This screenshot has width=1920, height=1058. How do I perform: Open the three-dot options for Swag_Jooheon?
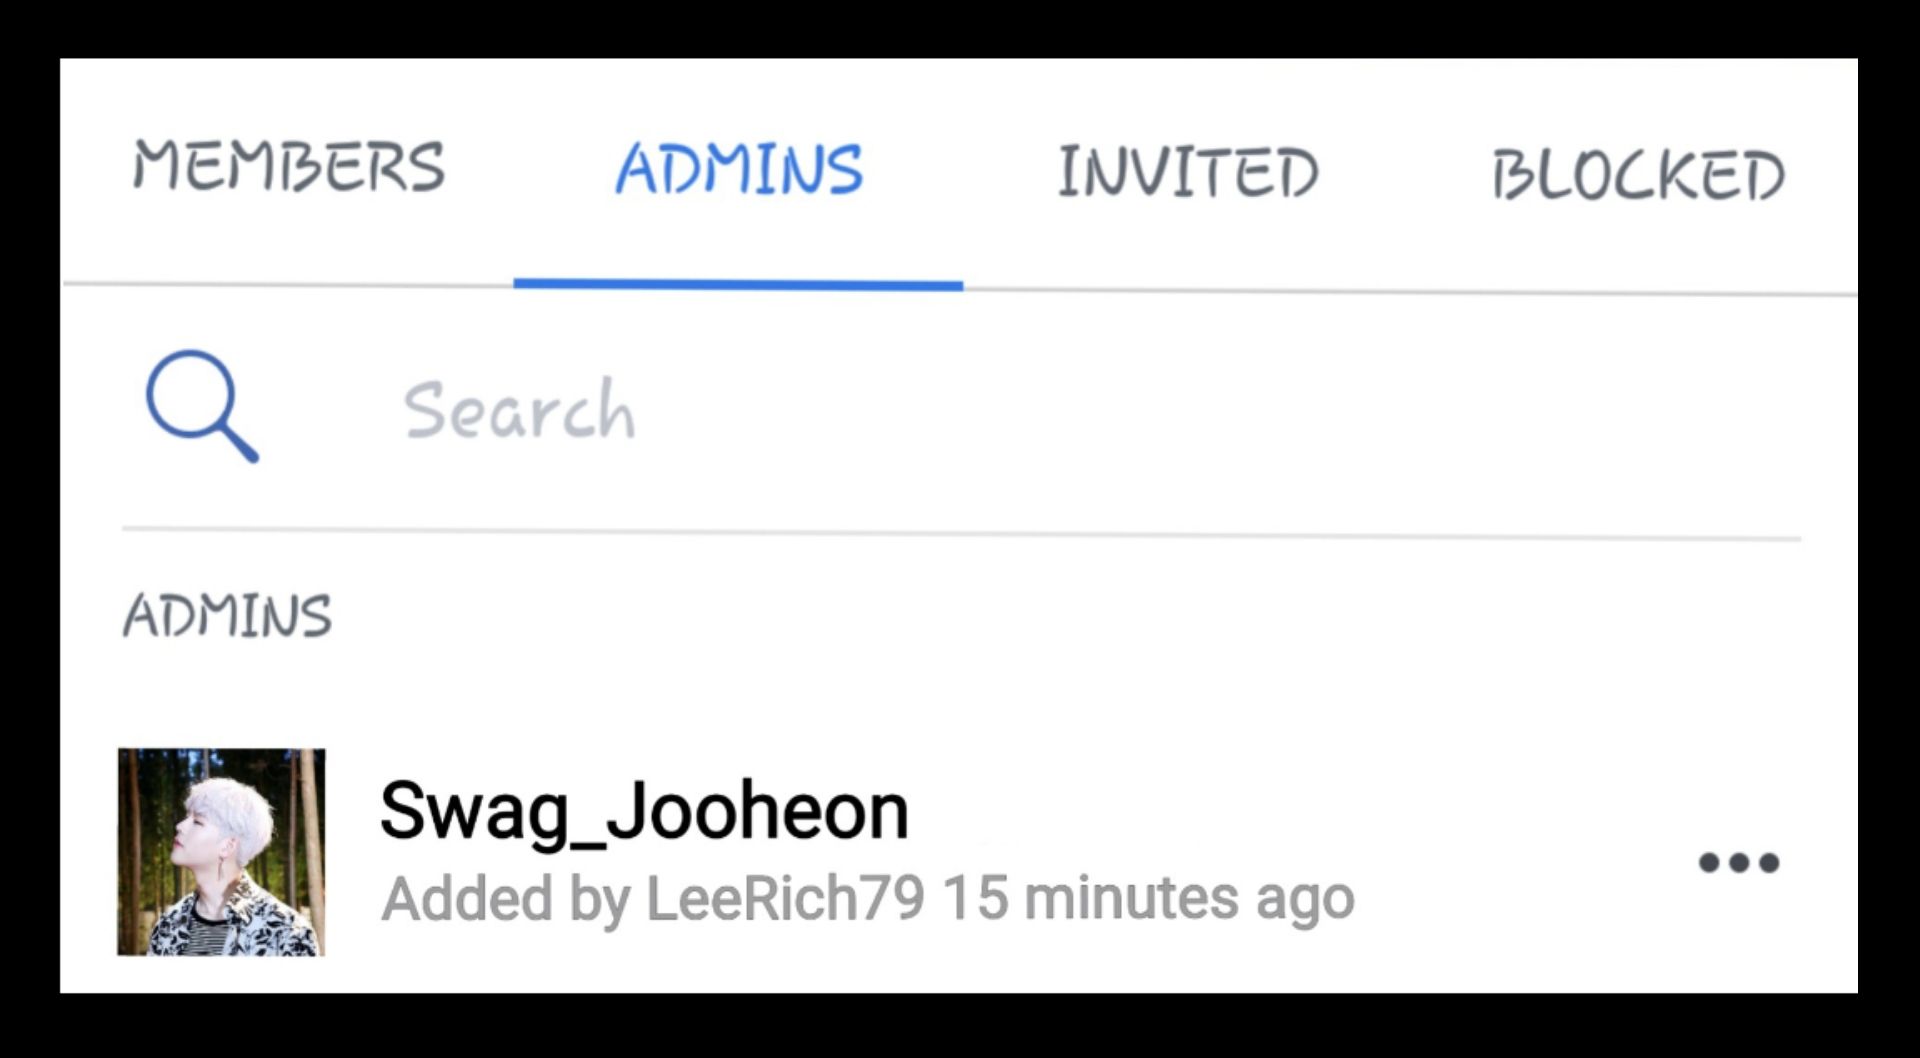point(1739,862)
